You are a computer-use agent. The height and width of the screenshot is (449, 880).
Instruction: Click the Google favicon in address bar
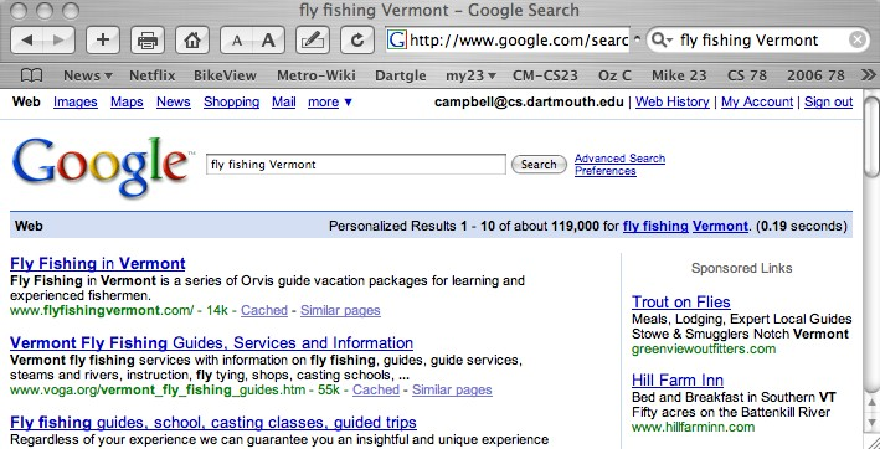point(397,40)
